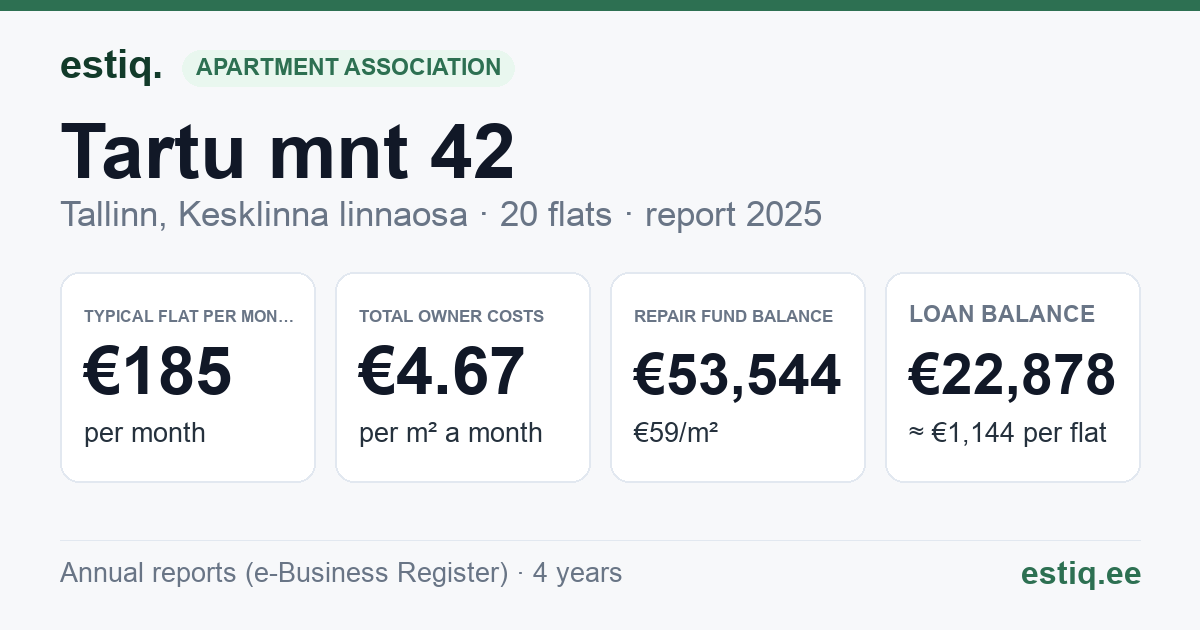This screenshot has height=630, width=1200.
Task: Click the Tartu mnt 42 heading
Action: (x=288, y=151)
